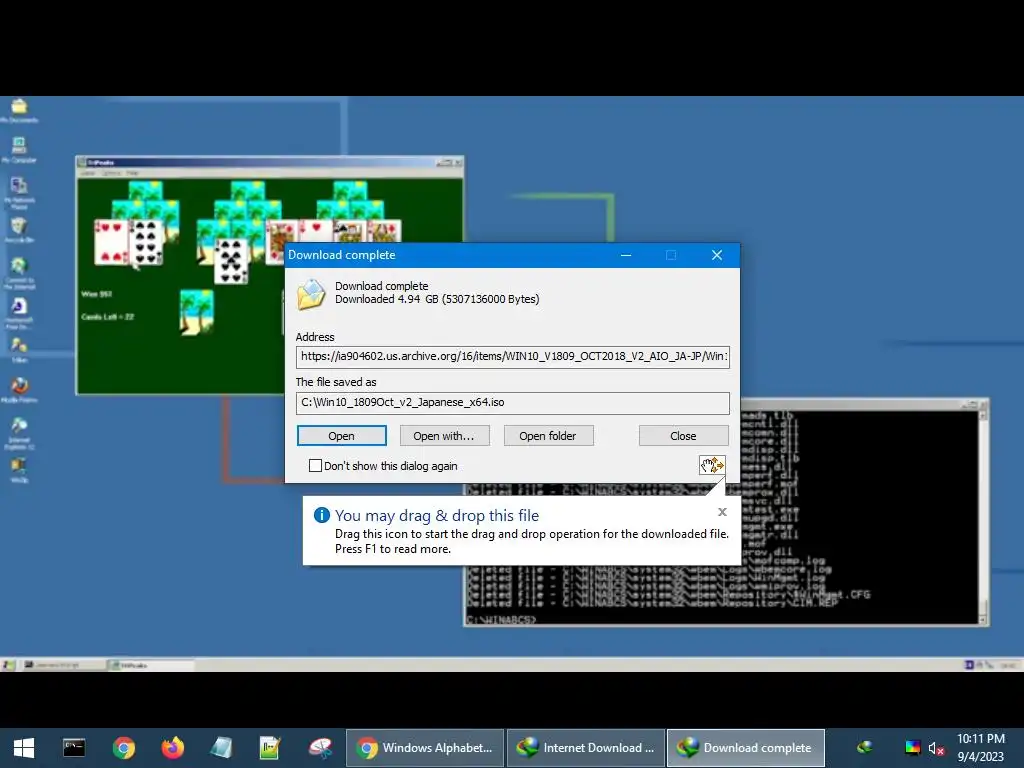Screen dimensions: 1024x768
Task: Open the red-white pinwheel taskbar app
Action: coord(320,748)
